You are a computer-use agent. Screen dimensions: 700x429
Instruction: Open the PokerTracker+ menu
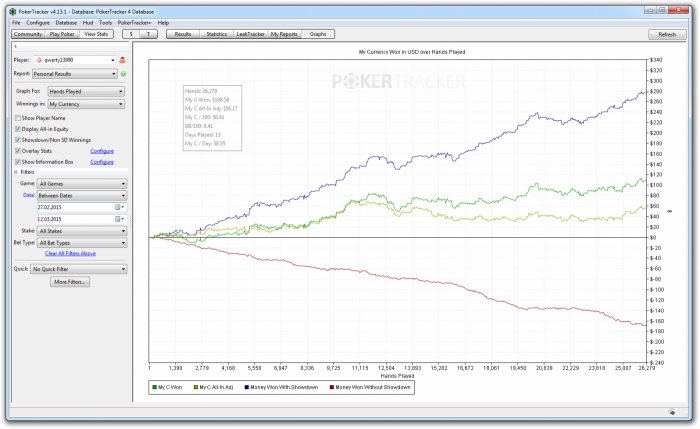tap(134, 23)
